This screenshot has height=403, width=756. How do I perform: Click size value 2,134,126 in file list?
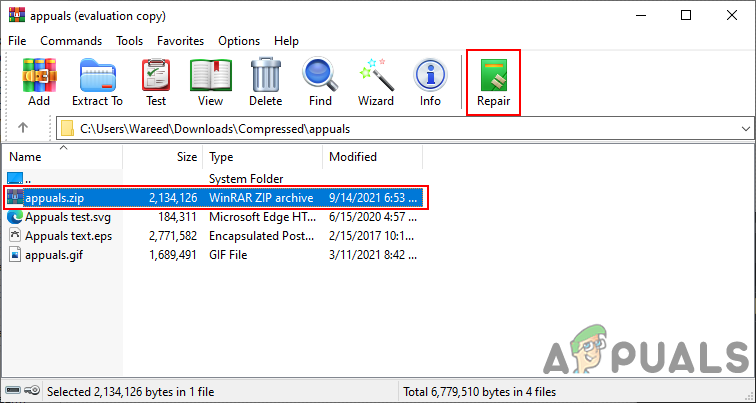pyautogui.click(x=173, y=198)
